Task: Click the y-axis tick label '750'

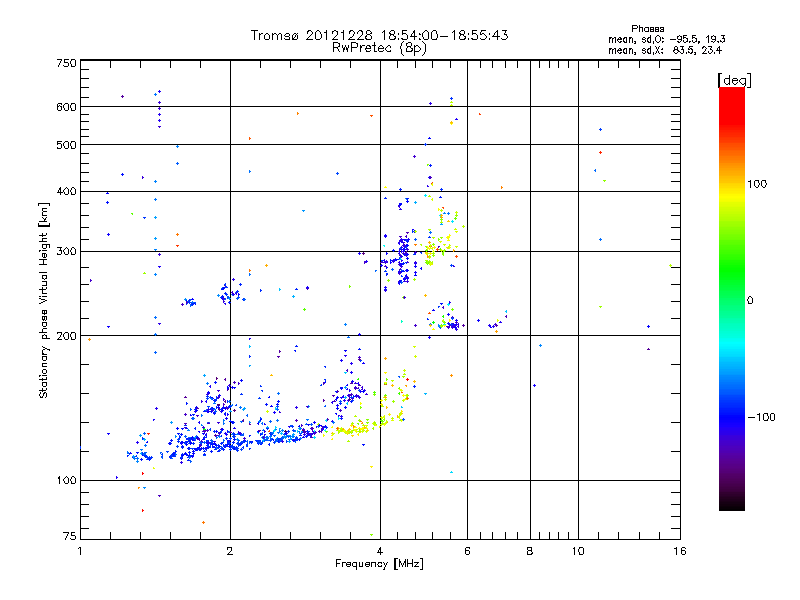Action: pos(66,63)
